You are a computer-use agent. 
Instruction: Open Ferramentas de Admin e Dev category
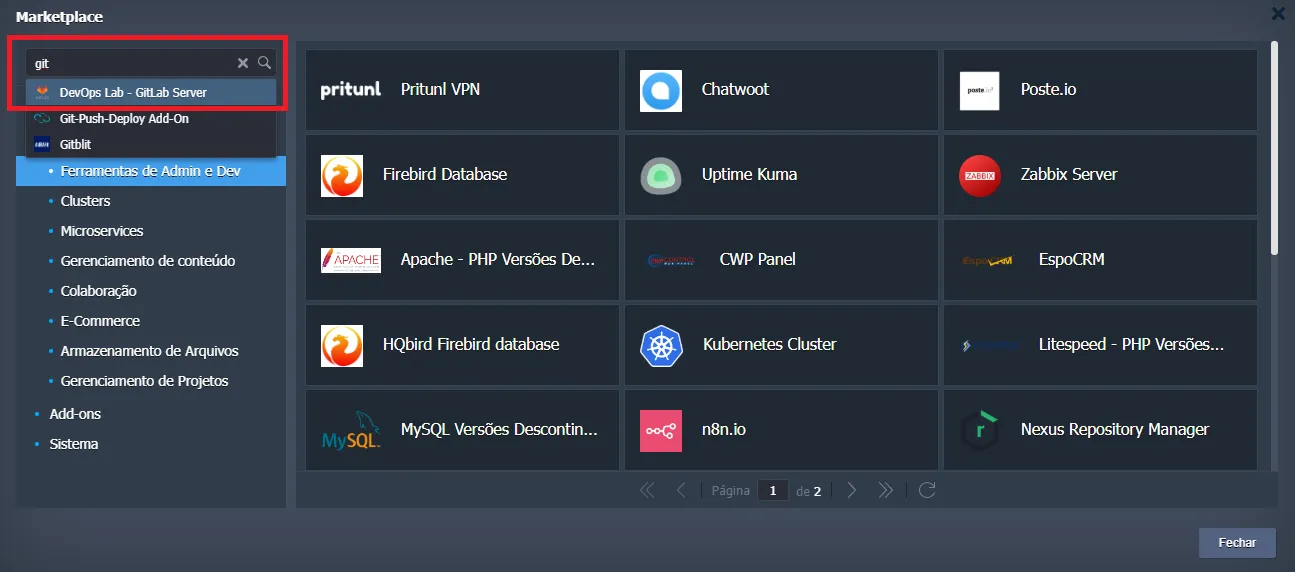151,171
